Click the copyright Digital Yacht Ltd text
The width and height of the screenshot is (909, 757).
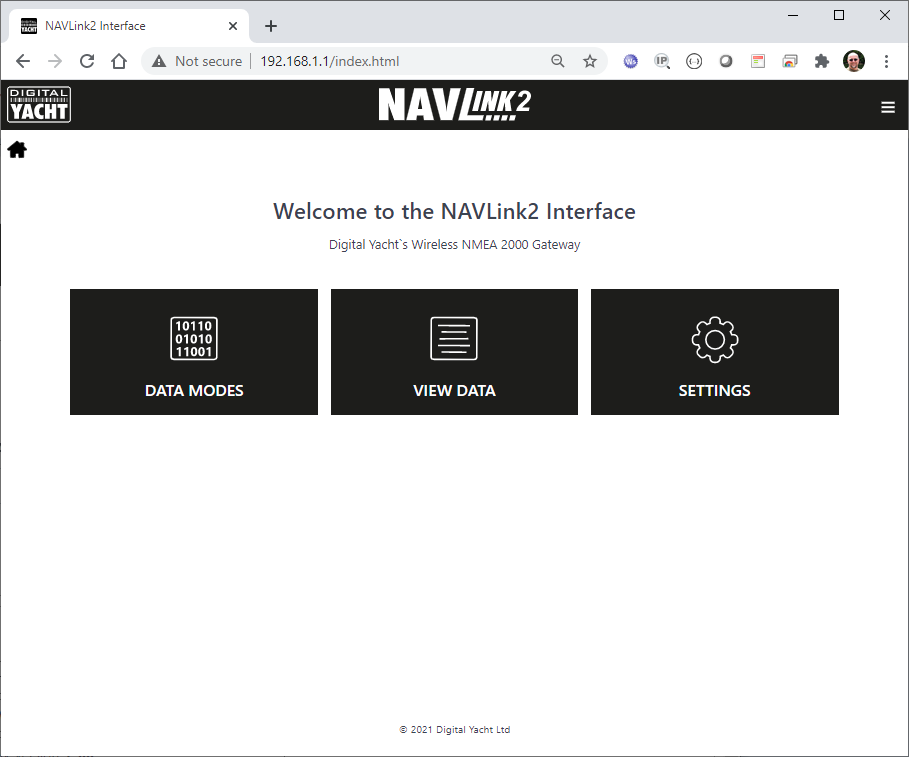[x=454, y=729]
